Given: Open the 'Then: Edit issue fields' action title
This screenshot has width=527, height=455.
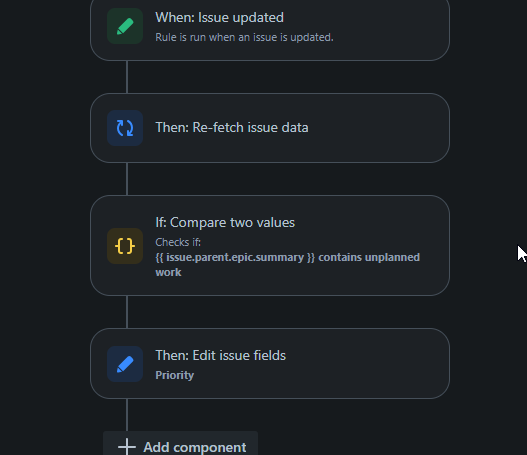Looking at the screenshot, I should 220,356.
